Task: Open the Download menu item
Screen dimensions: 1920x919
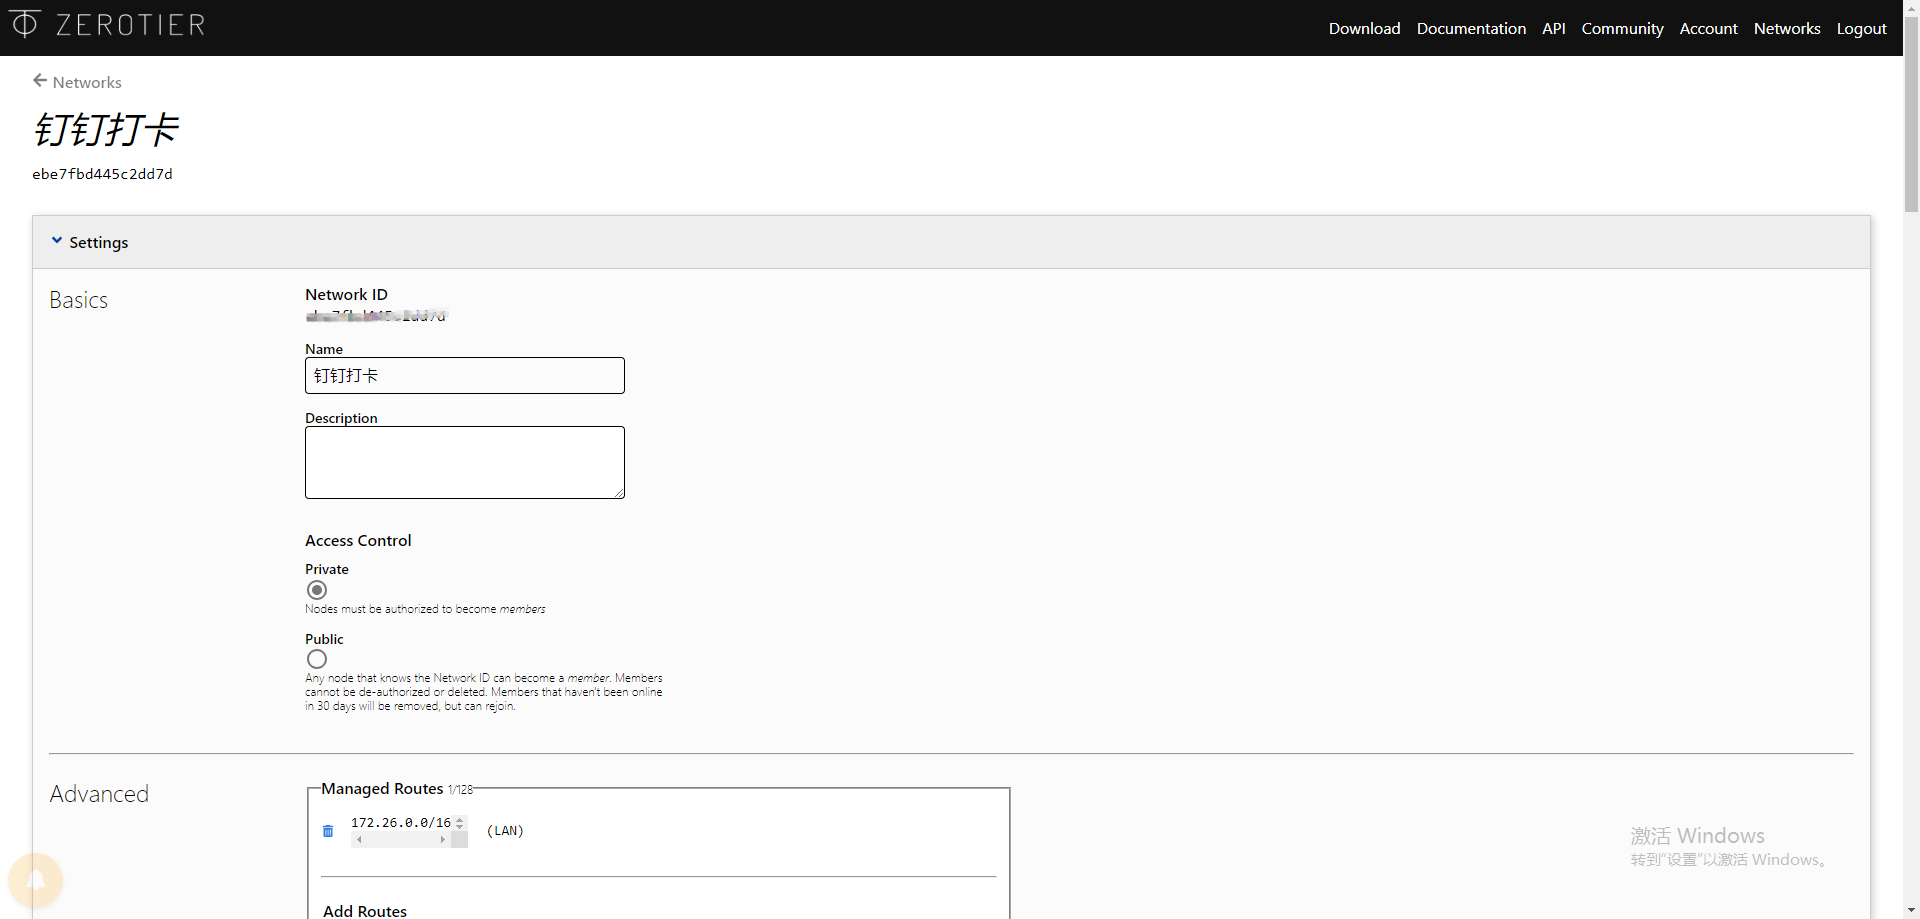Action: tap(1364, 28)
